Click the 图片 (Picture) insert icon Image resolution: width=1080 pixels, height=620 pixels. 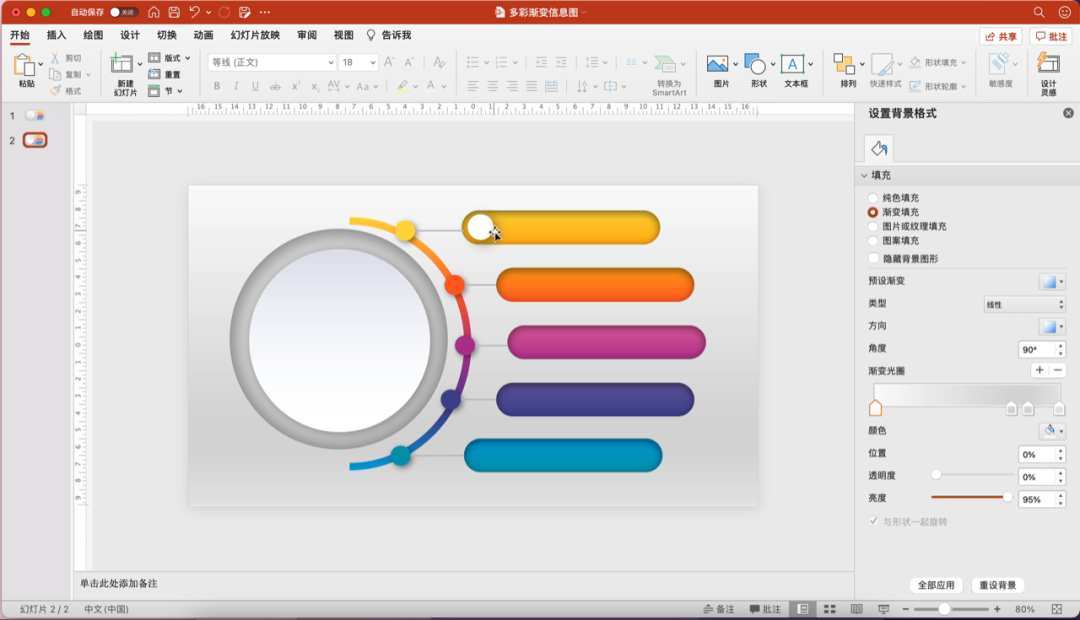click(717, 64)
